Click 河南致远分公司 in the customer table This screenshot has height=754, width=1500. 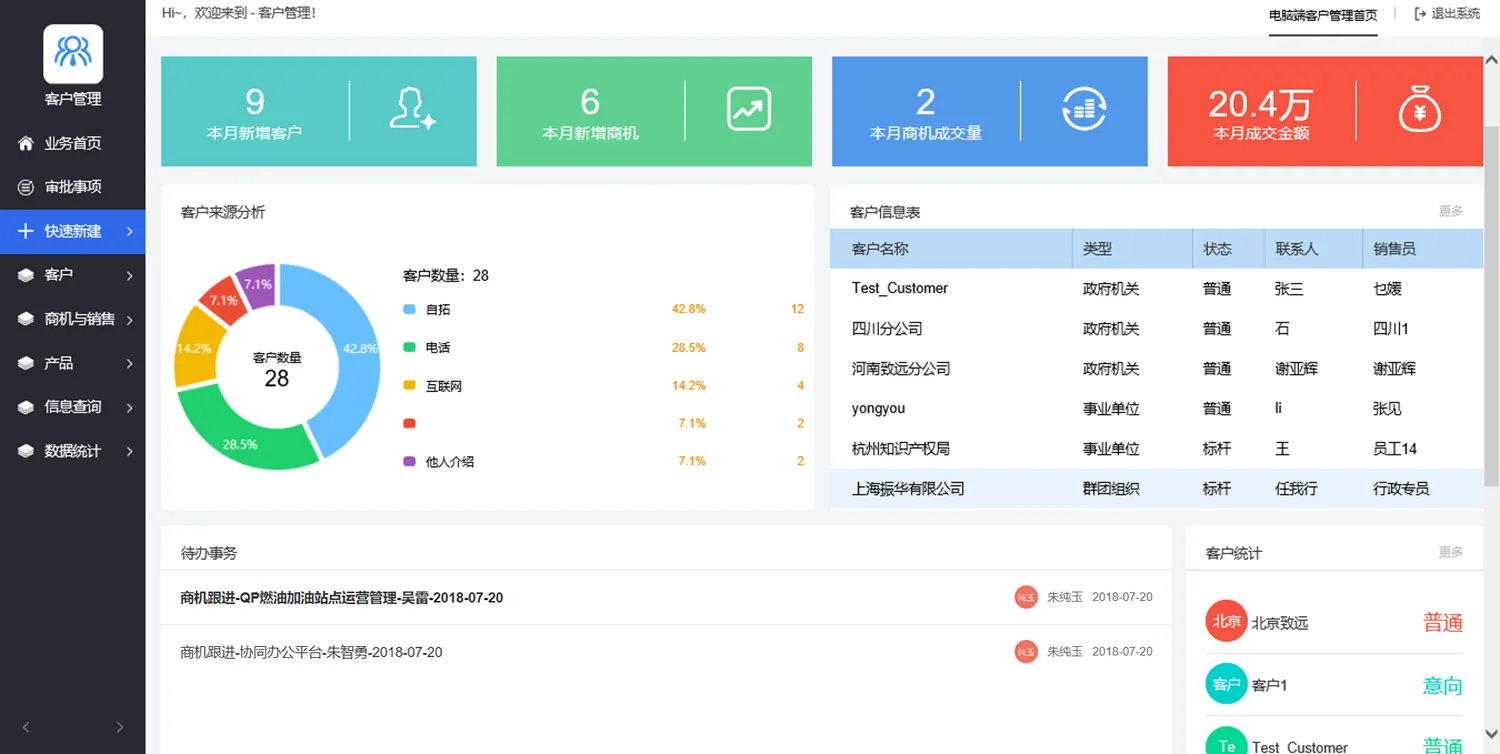point(901,368)
